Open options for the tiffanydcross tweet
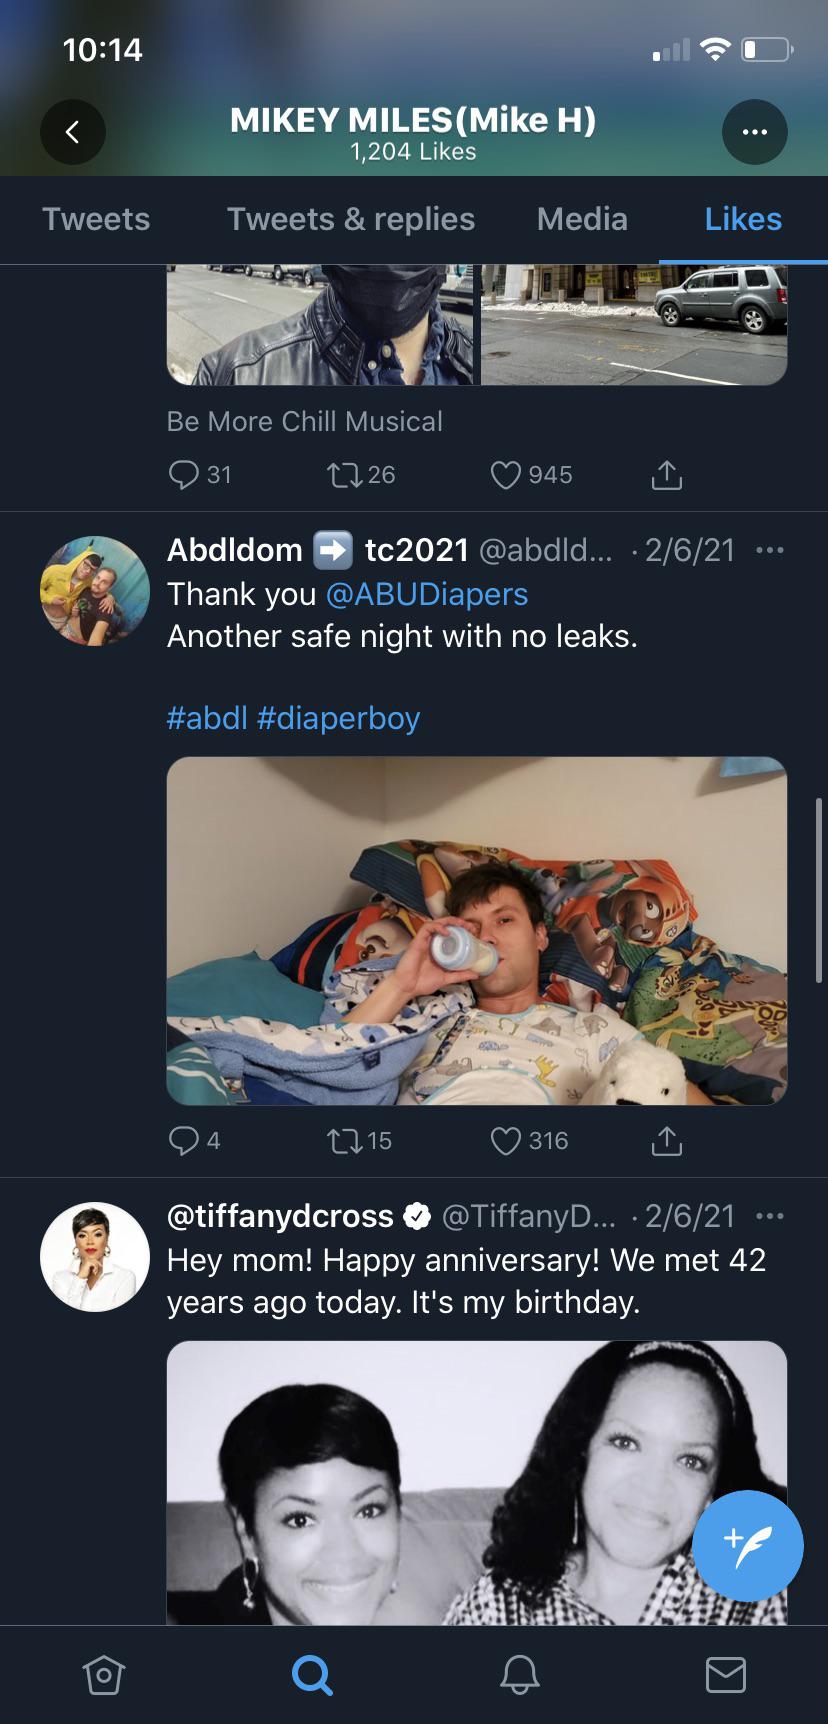Viewport: 828px width, 1724px height. click(x=770, y=1216)
